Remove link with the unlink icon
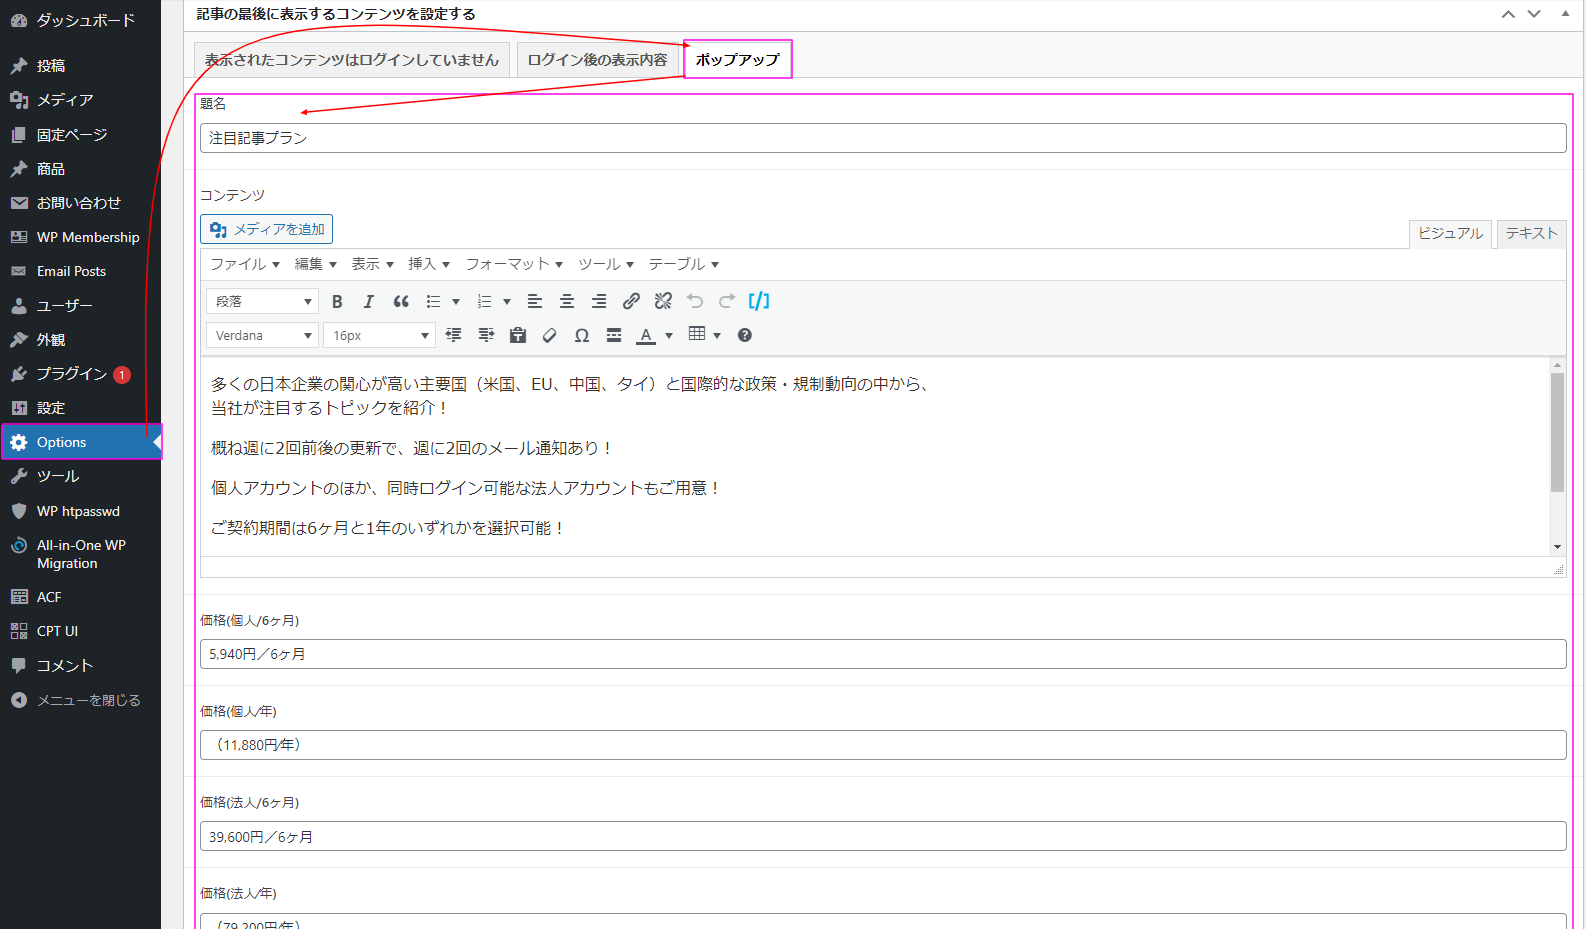Image resolution: width=1586 pixels, height=929 pixels. (x=663, y=301)
